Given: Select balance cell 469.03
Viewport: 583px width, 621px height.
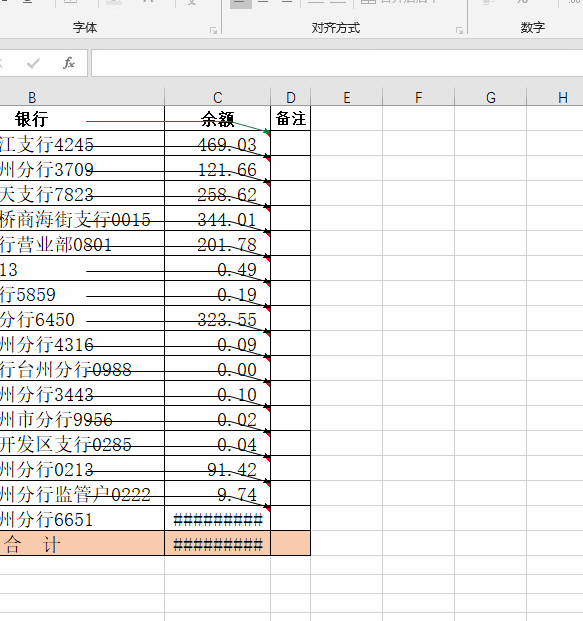Looking at the screenshot, I should pyautogui.click(x=217, y=143).
